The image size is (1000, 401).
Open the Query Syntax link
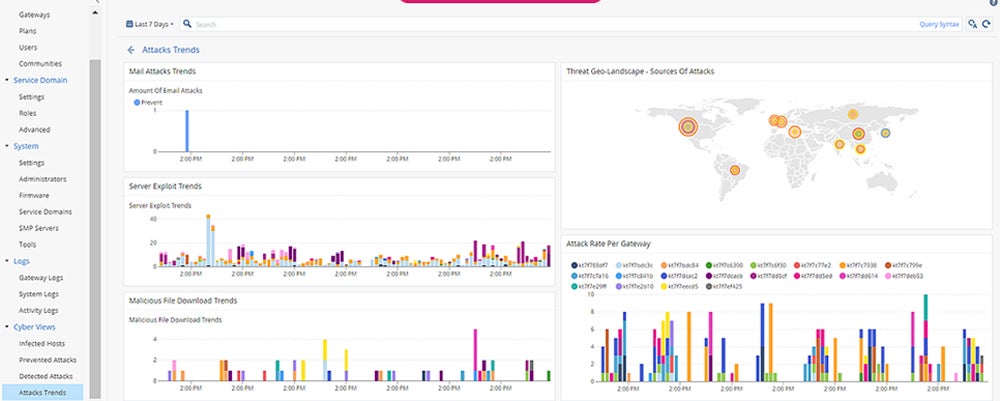click(939, 23)
